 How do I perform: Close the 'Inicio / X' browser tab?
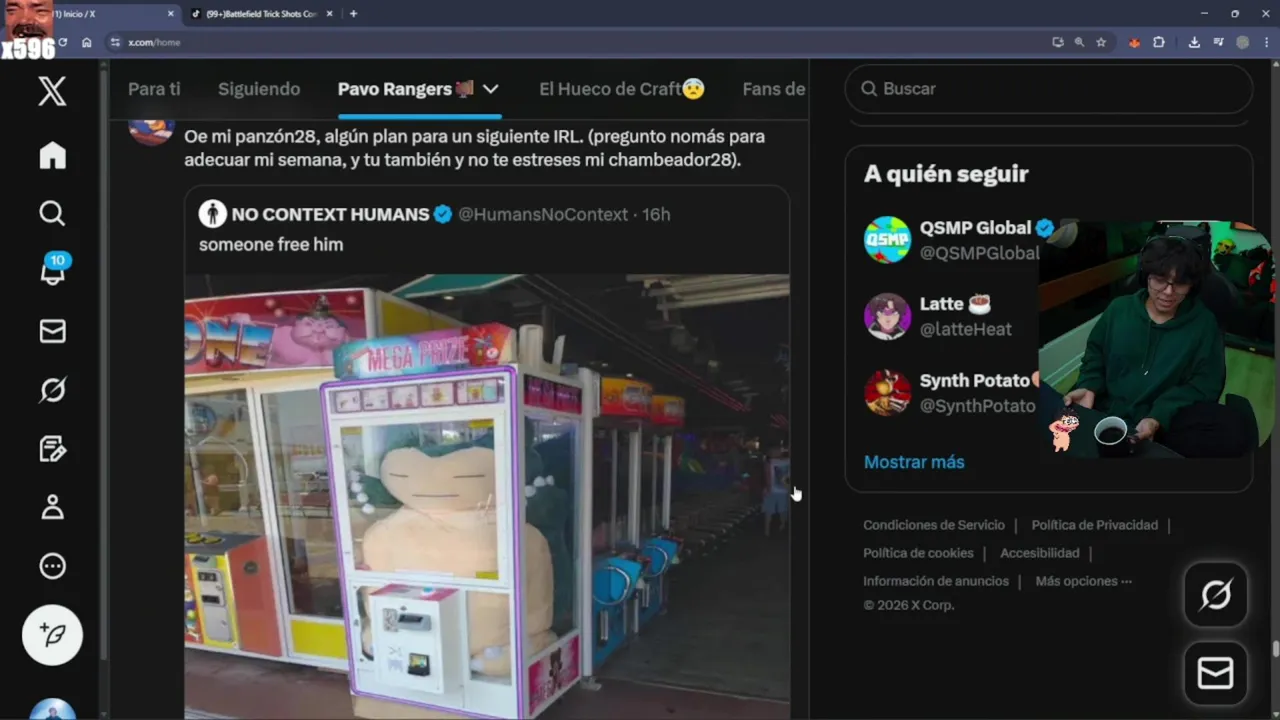point(171,14)
